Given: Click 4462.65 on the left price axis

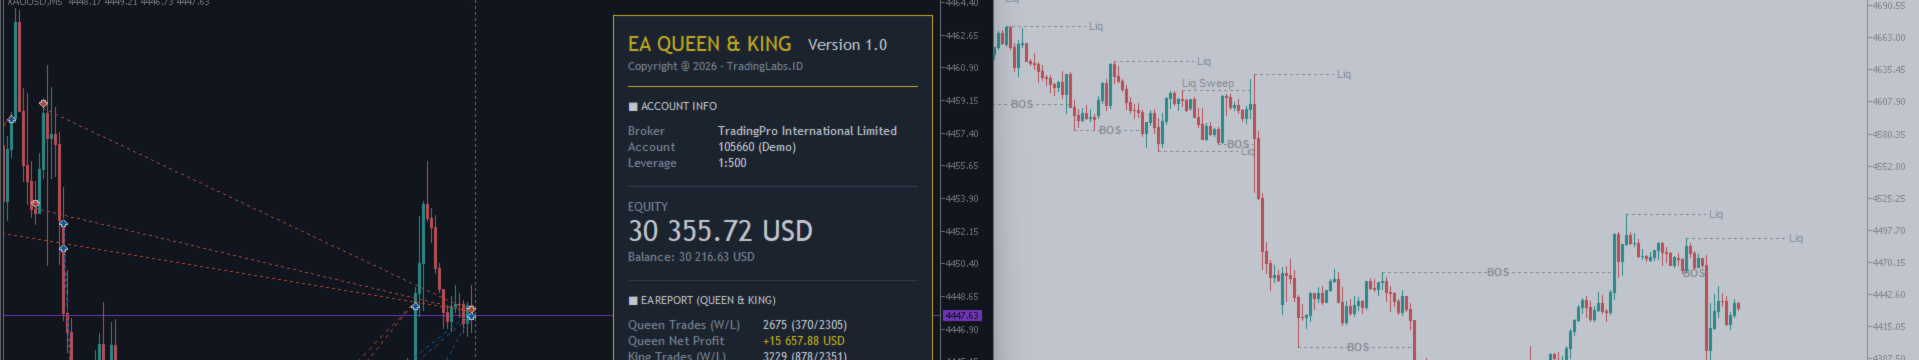Looking at the screenshot, I should (961, 36).
